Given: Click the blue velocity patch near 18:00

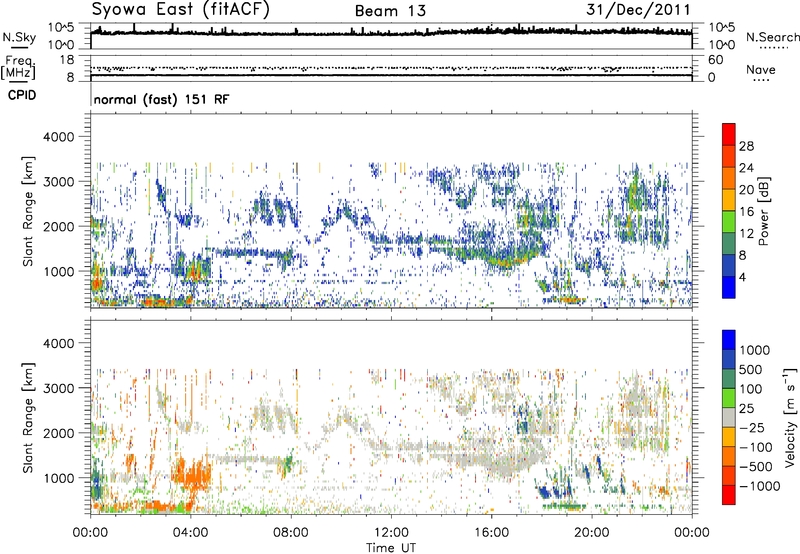Looking at the screenshot, I should (x=545, y=492).
